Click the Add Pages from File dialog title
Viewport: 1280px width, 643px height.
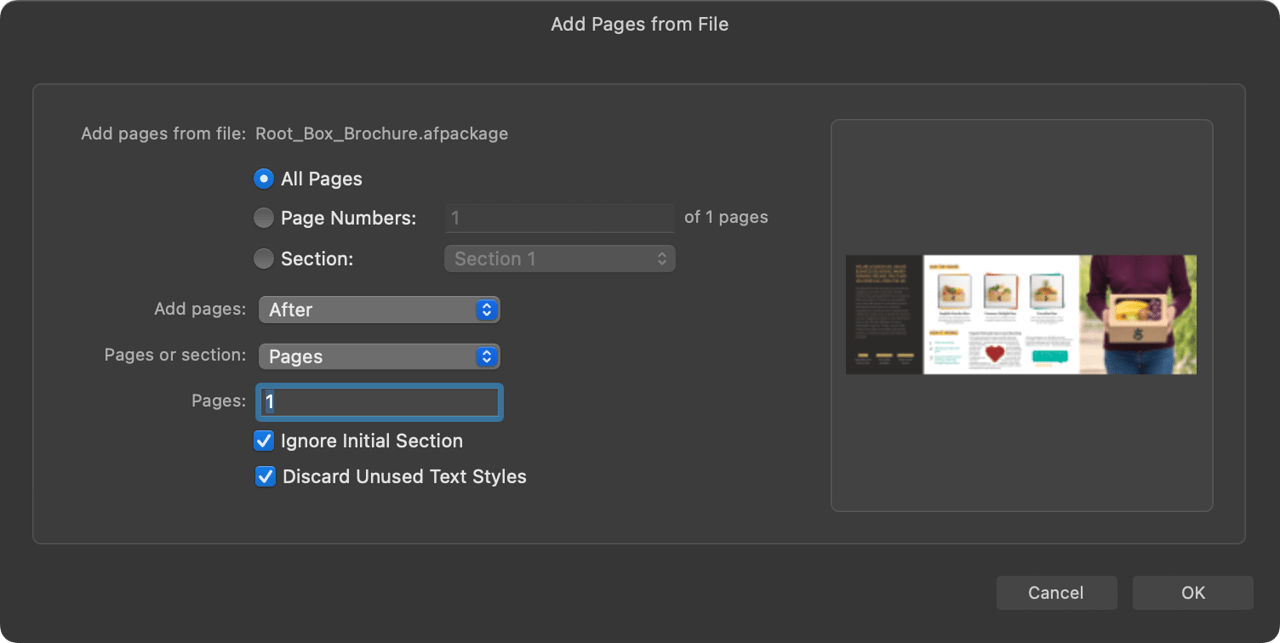(x=639, y=23)
